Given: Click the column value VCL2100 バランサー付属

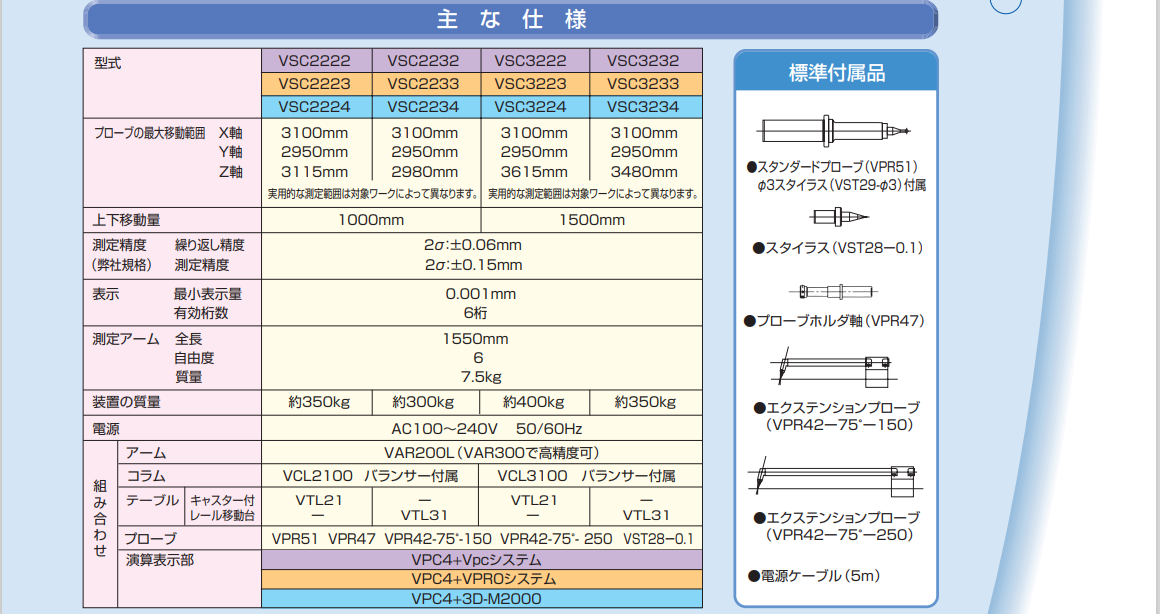Looking at the screenshot, I should pyautogui.click(x=371, y=476).
